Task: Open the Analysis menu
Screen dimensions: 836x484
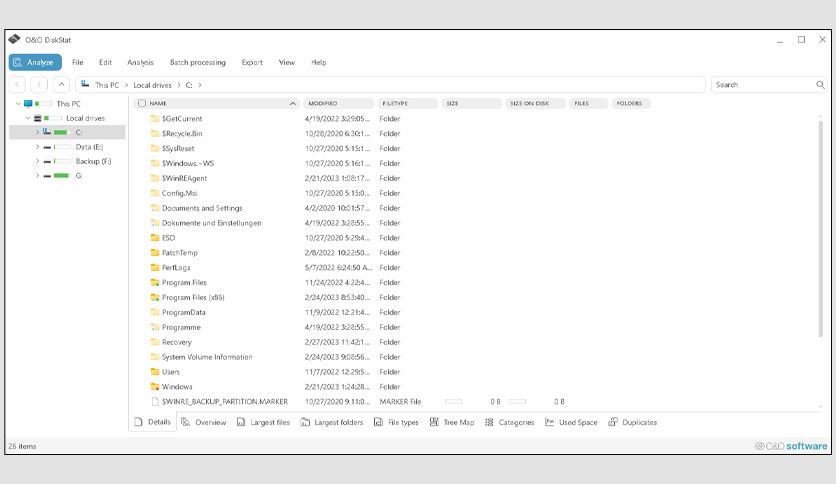Action: pos(140,62)
